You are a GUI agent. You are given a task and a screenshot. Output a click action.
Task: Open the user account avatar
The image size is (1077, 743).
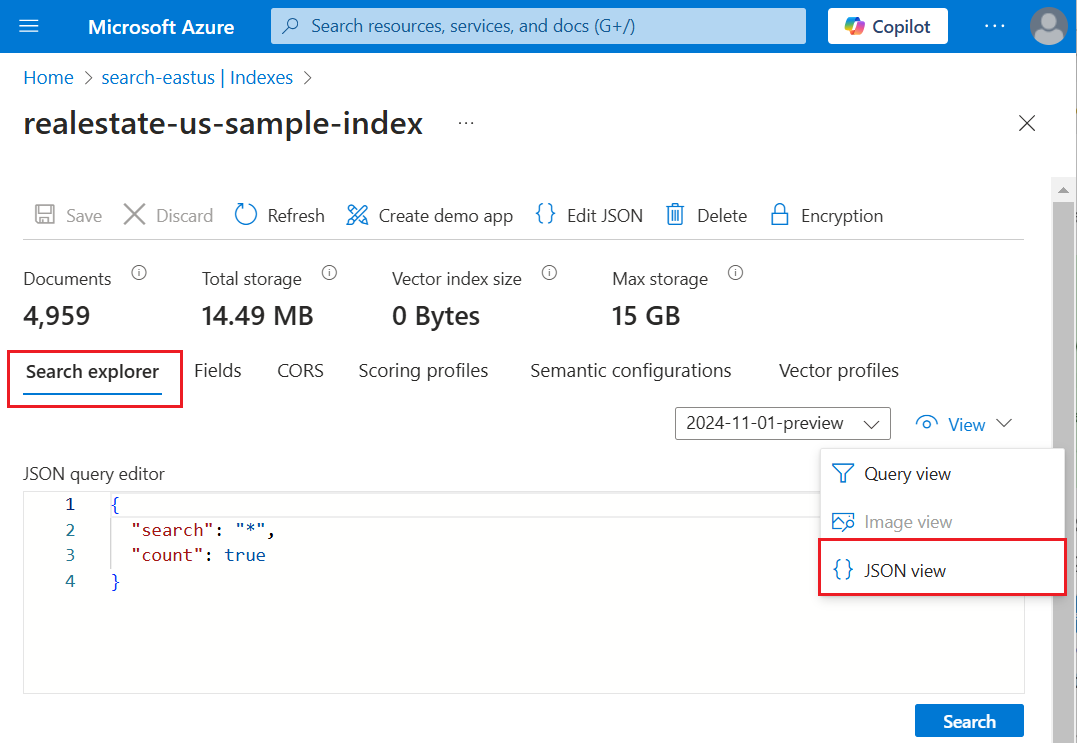click(1048, 26)
